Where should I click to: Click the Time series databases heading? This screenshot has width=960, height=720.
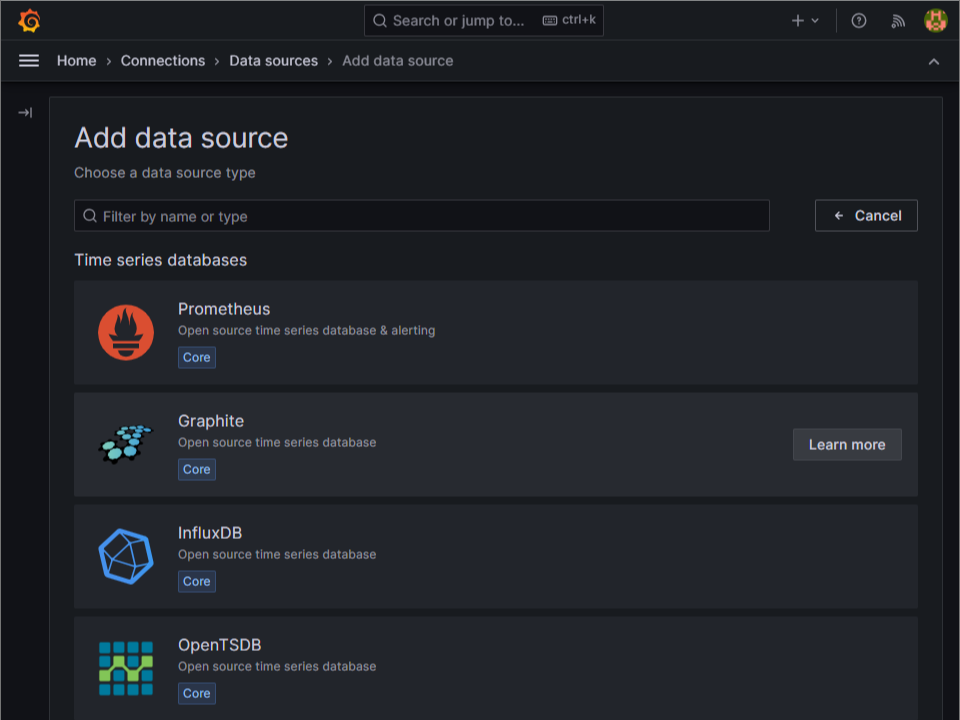160,260
